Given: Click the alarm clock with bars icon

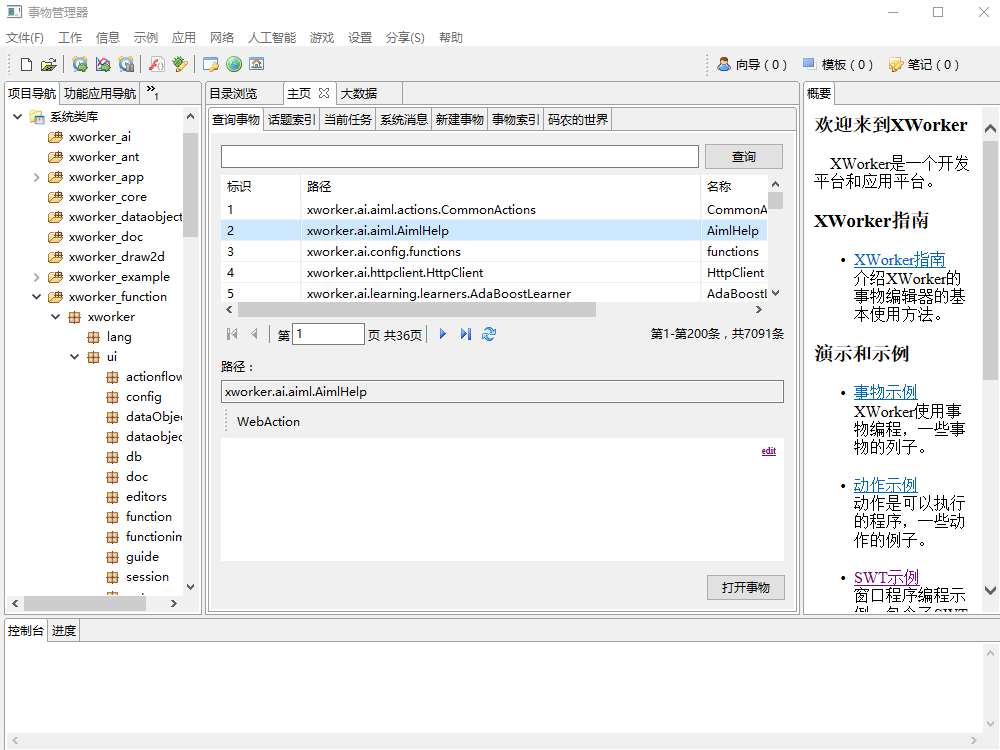Looking at the screenshot, I should pyautogui.click(x=126, y=64).
